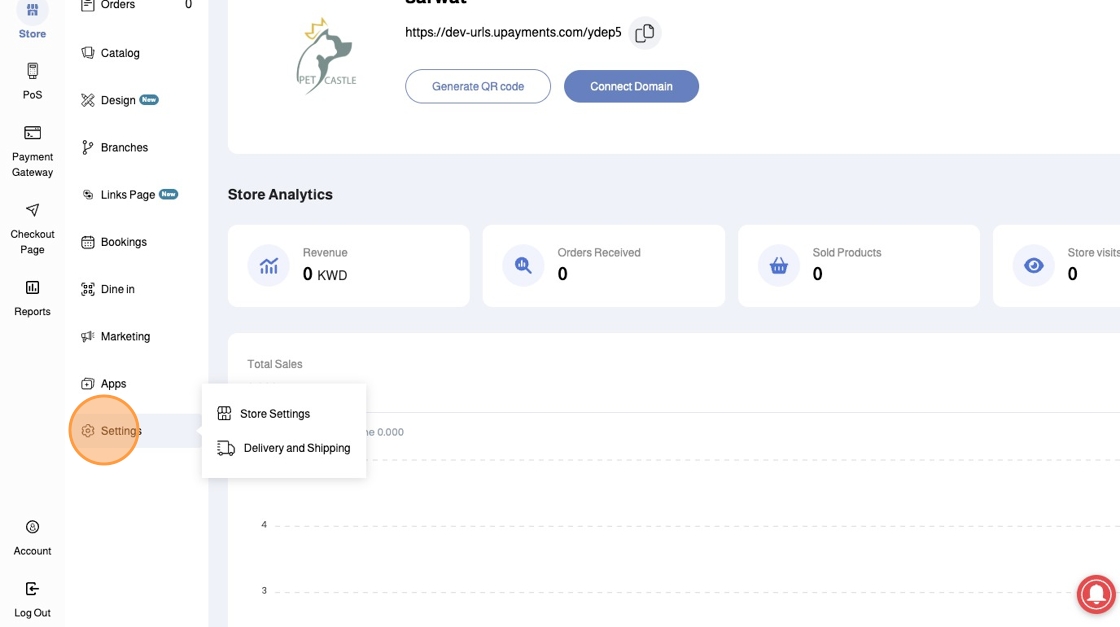Image resolution: width=1120 pixels, height=627 pixels.
Task: Open Apps in the sidebar
Action: click(x=104, y=383)
